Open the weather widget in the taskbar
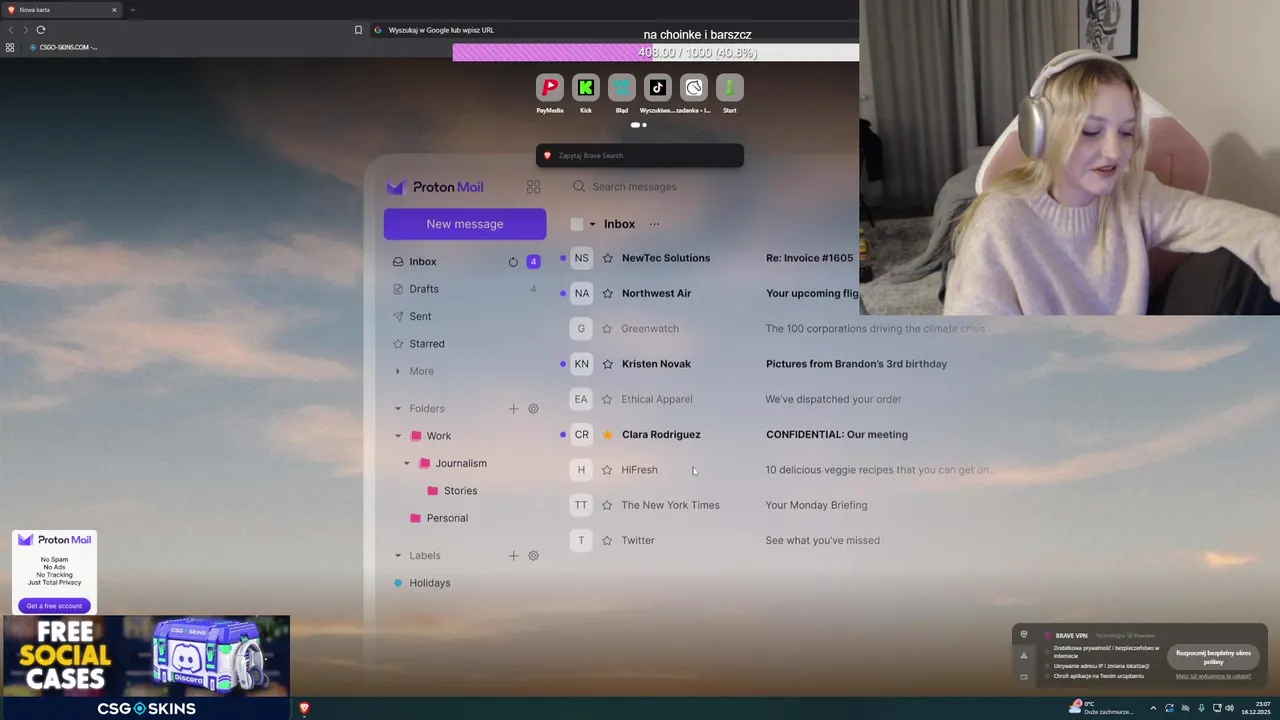The image size is (1280, 720). (1102, 708)
